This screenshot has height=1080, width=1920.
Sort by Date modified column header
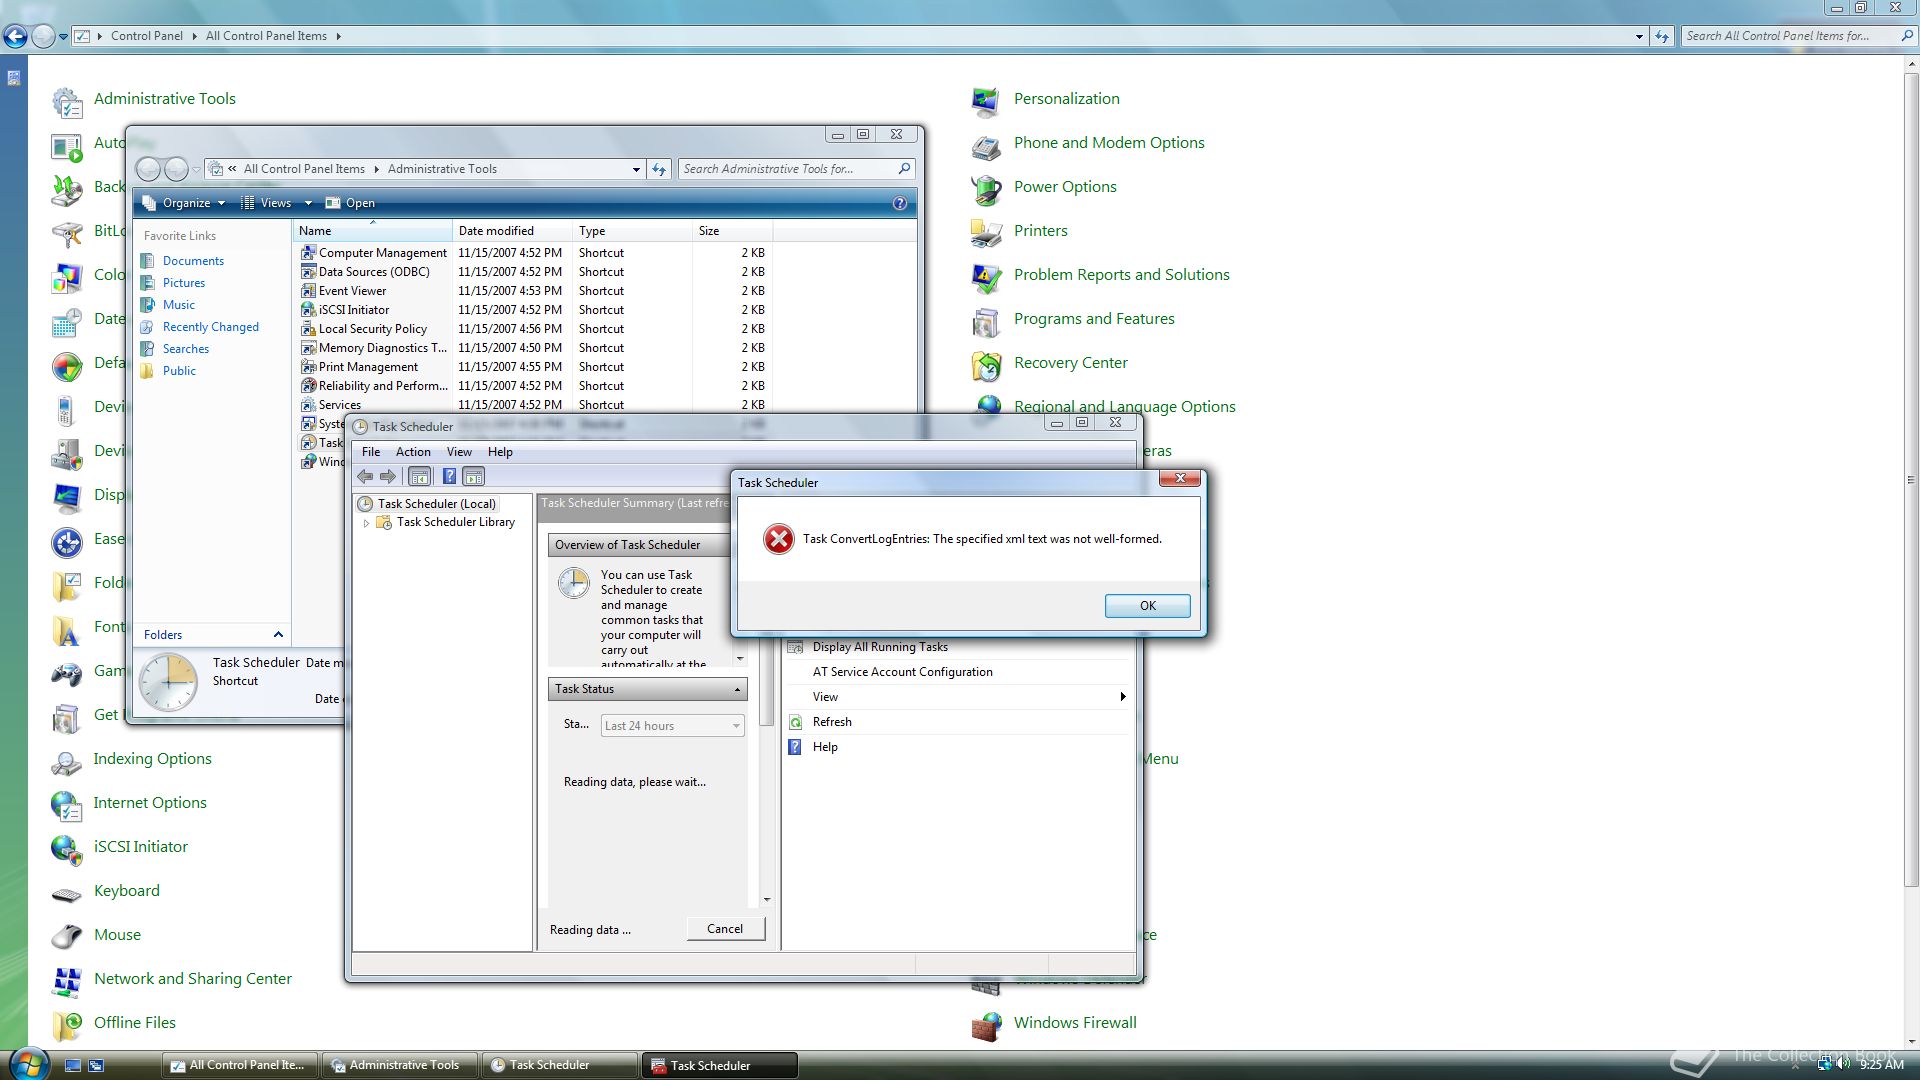pyautogui.click(x=512, y=231)
